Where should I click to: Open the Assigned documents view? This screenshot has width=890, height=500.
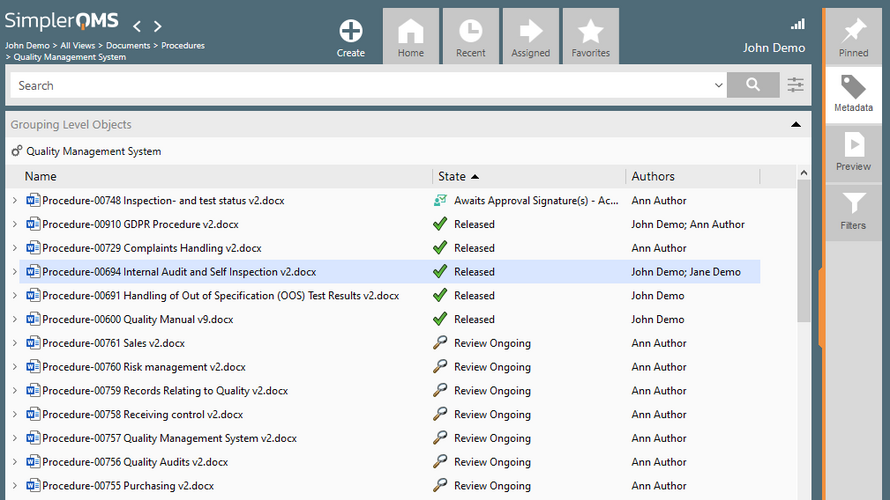pos(530,36)
